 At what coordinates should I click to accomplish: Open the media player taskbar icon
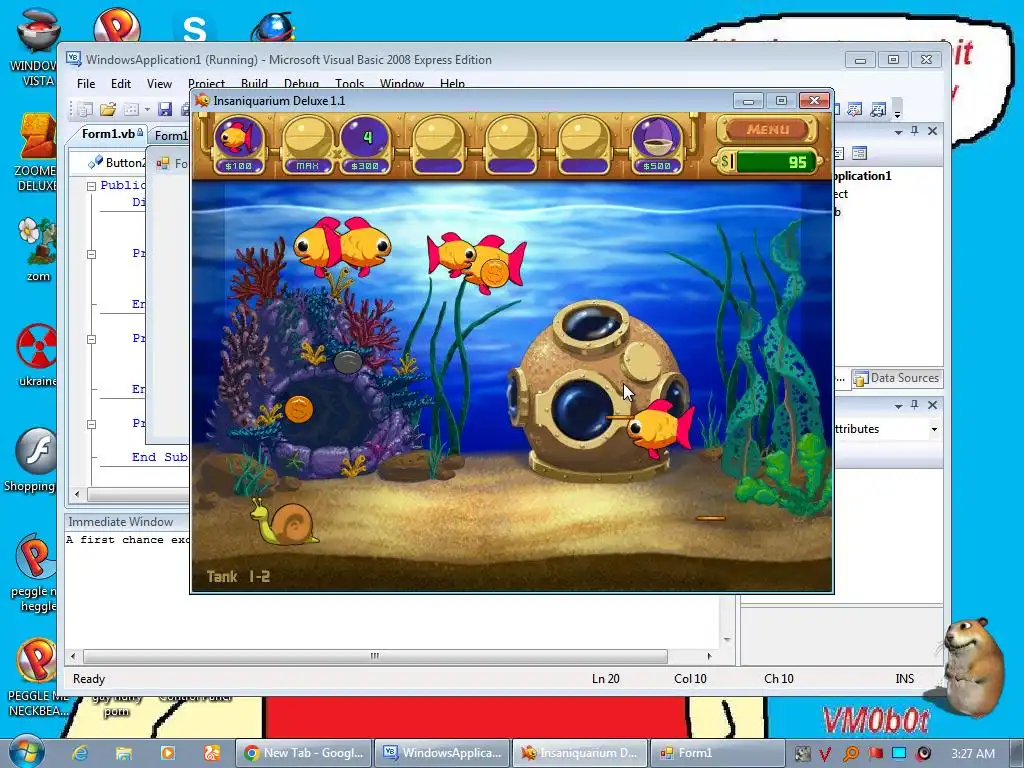pos(168,753)
